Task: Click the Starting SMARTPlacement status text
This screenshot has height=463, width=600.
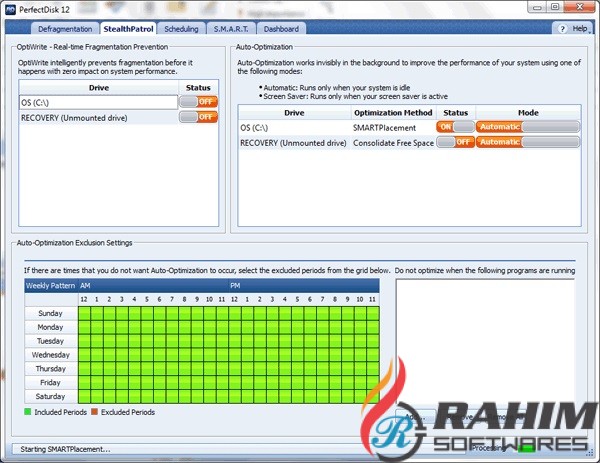Action: (x=65, y=449)
